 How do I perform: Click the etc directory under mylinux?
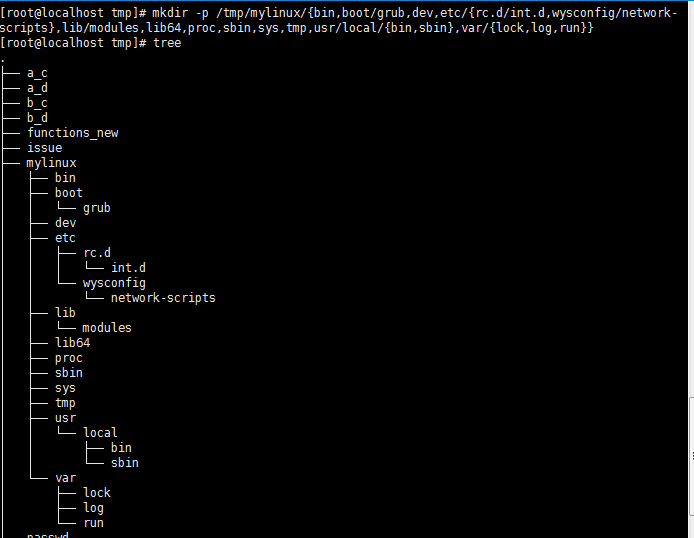(65, 238)
